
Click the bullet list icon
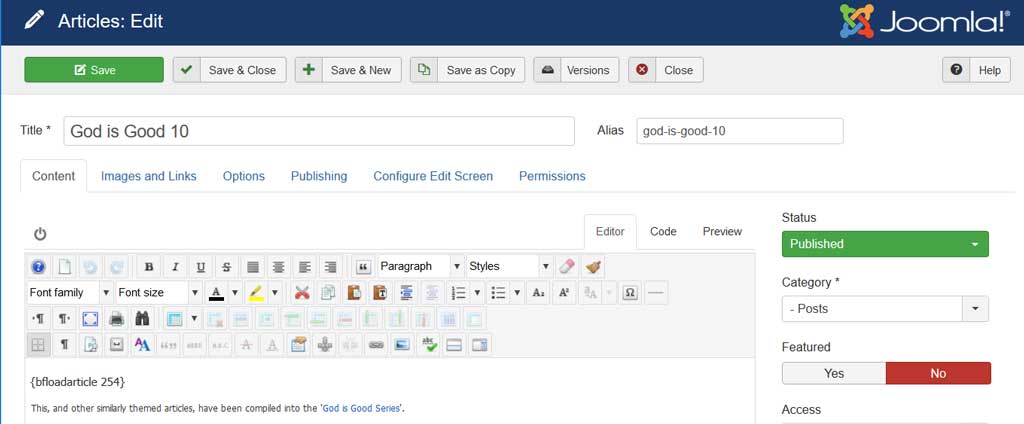coord(498,293)
